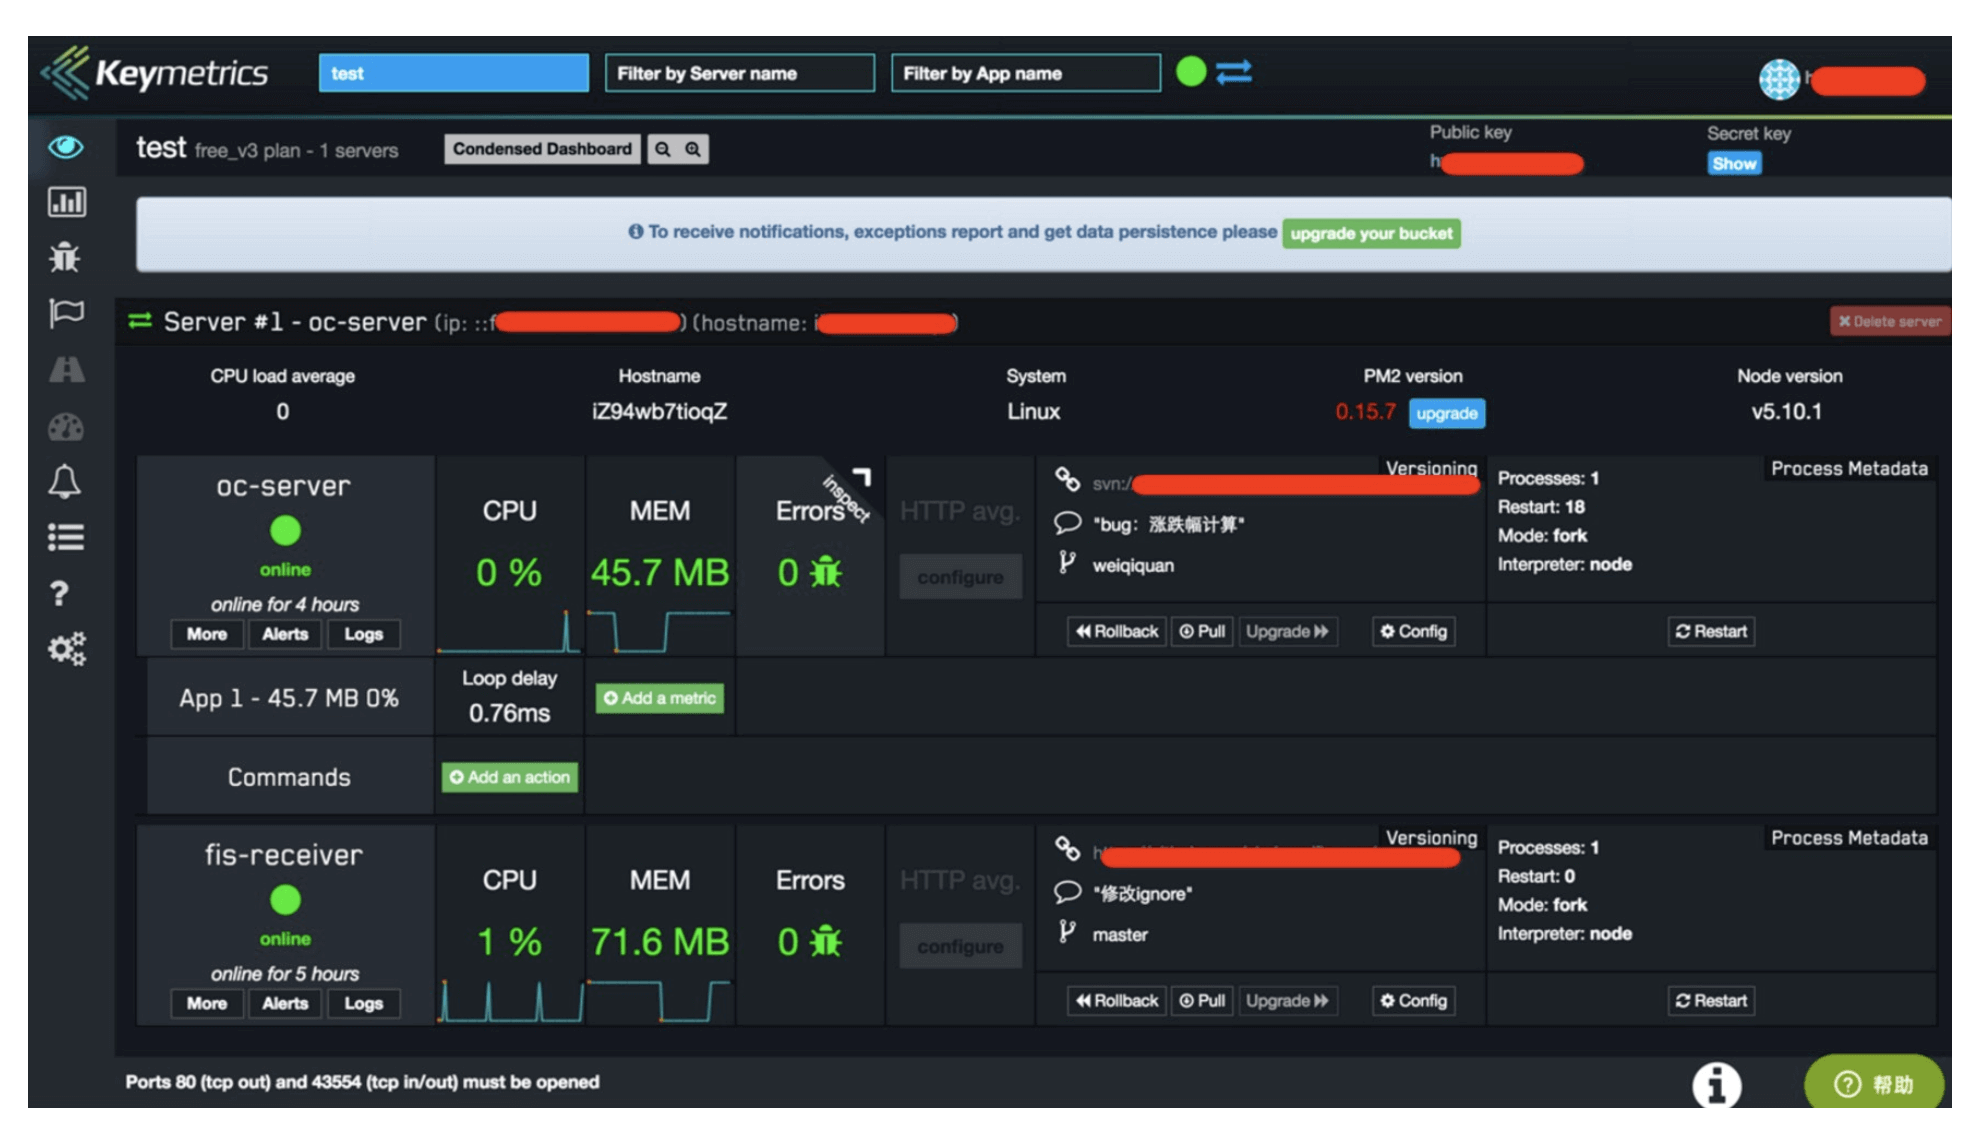Screen dimensions: 1972x1124
Task: Open the gauge dashboard sidebar icon
Action: (x=66, y=427)
